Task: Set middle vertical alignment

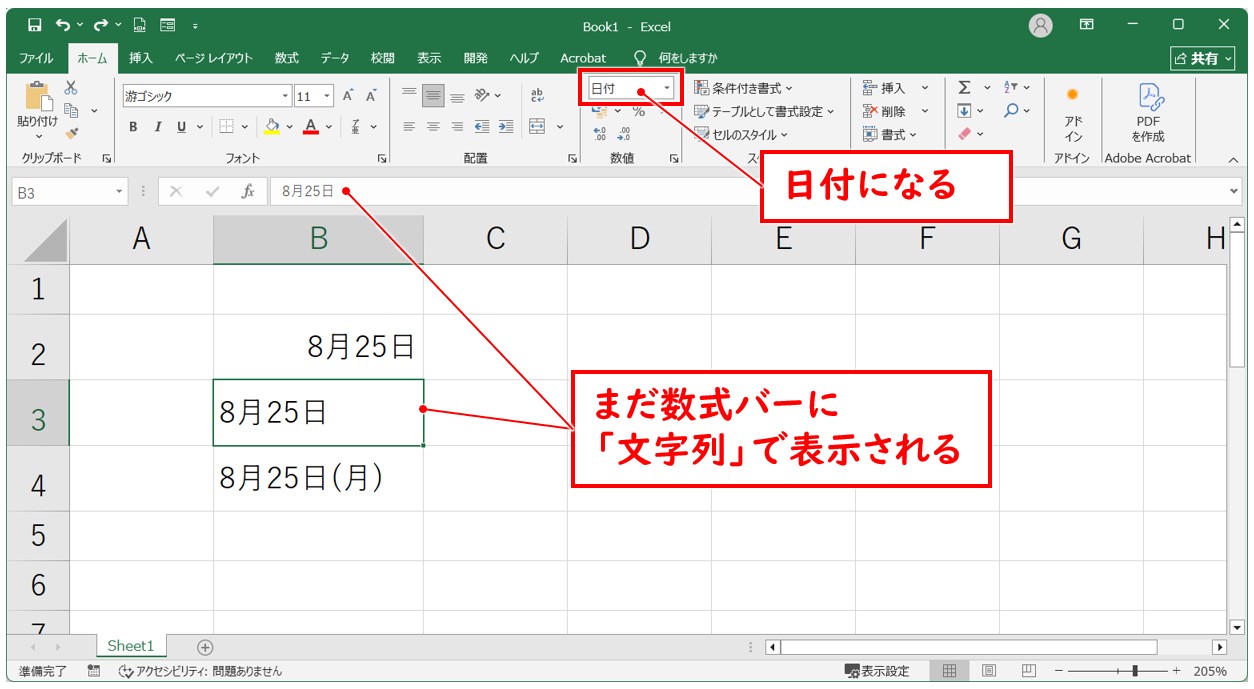Action: coord(433,96)
